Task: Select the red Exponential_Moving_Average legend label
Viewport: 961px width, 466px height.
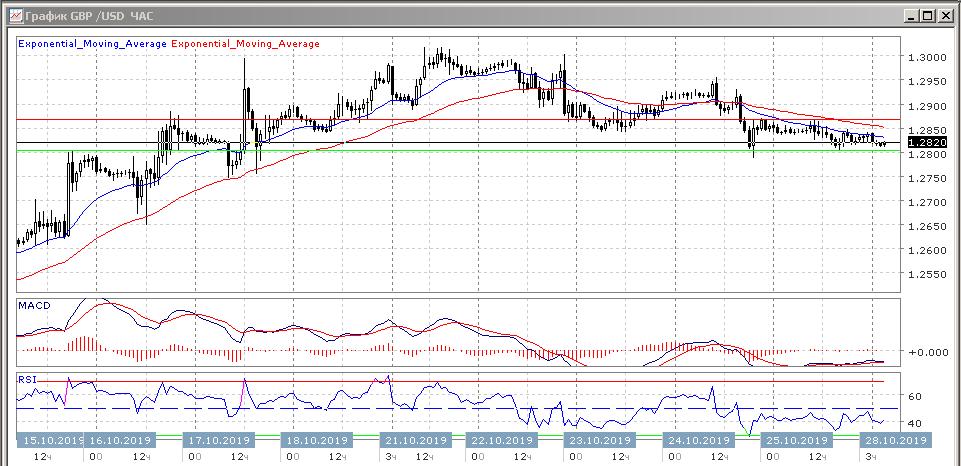Action: (x=246, y=44)
